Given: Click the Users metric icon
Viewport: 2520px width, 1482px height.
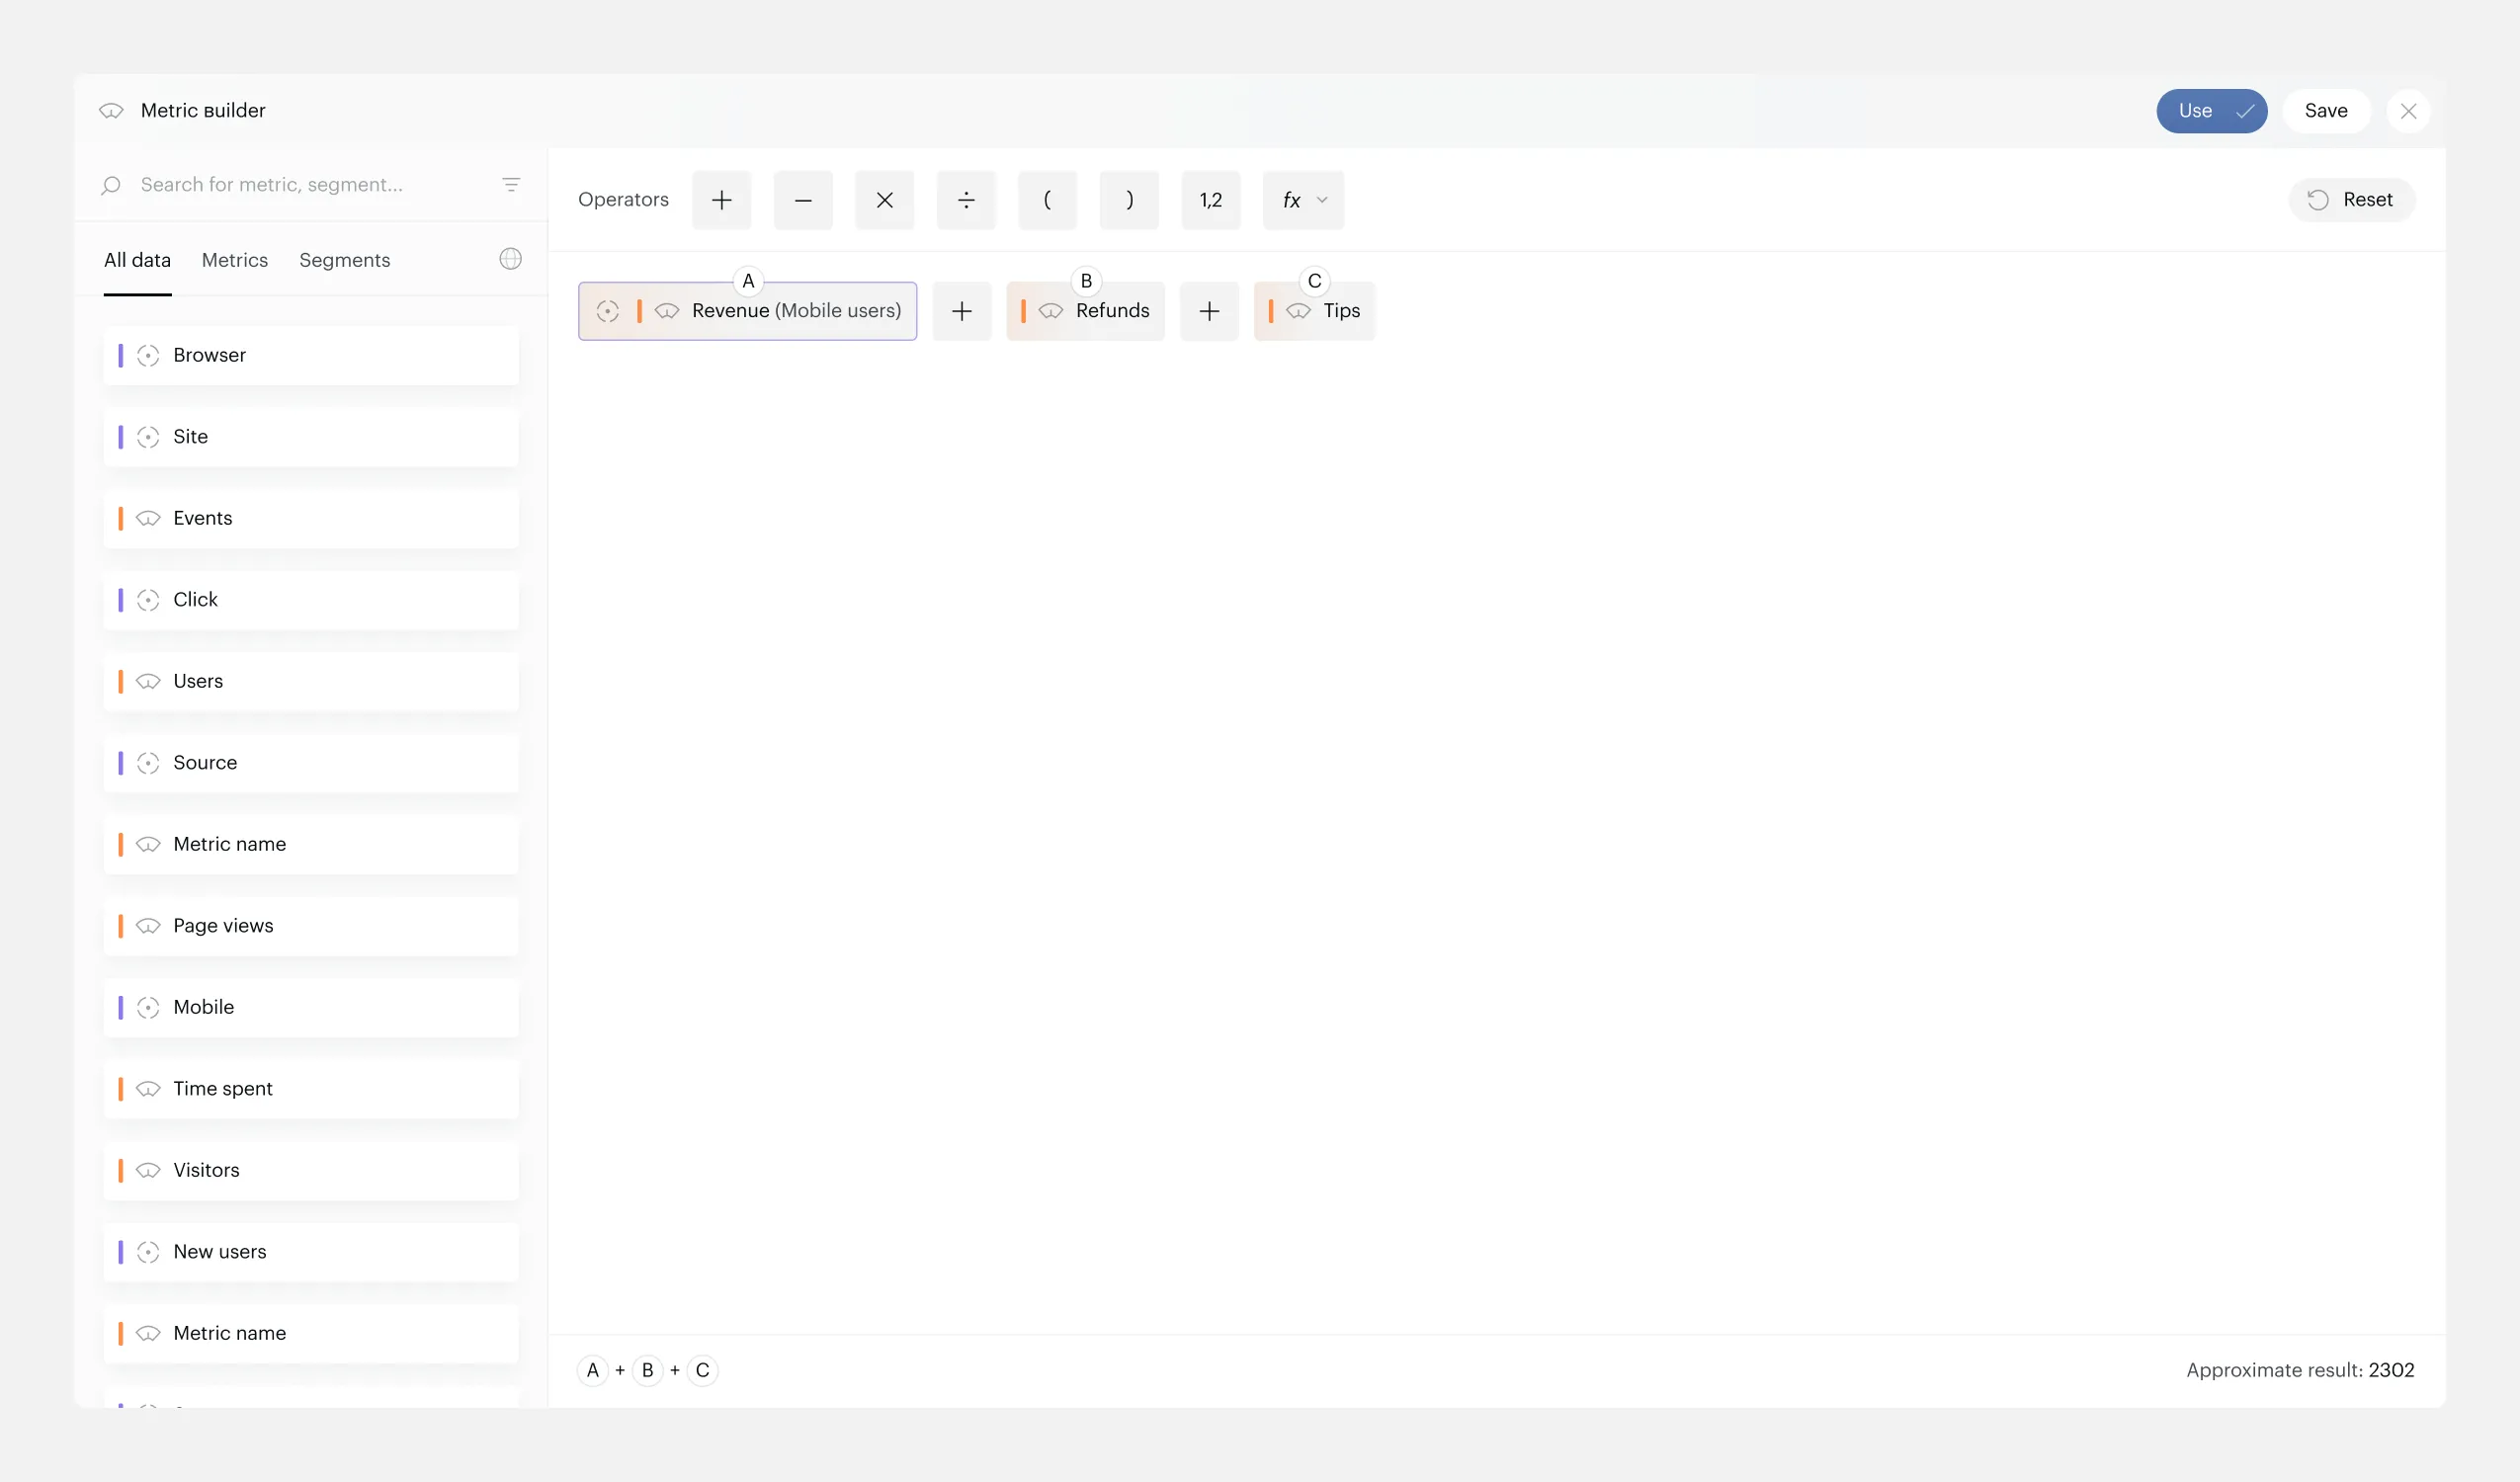Looking at the screenshot, I should pos(148,682).
